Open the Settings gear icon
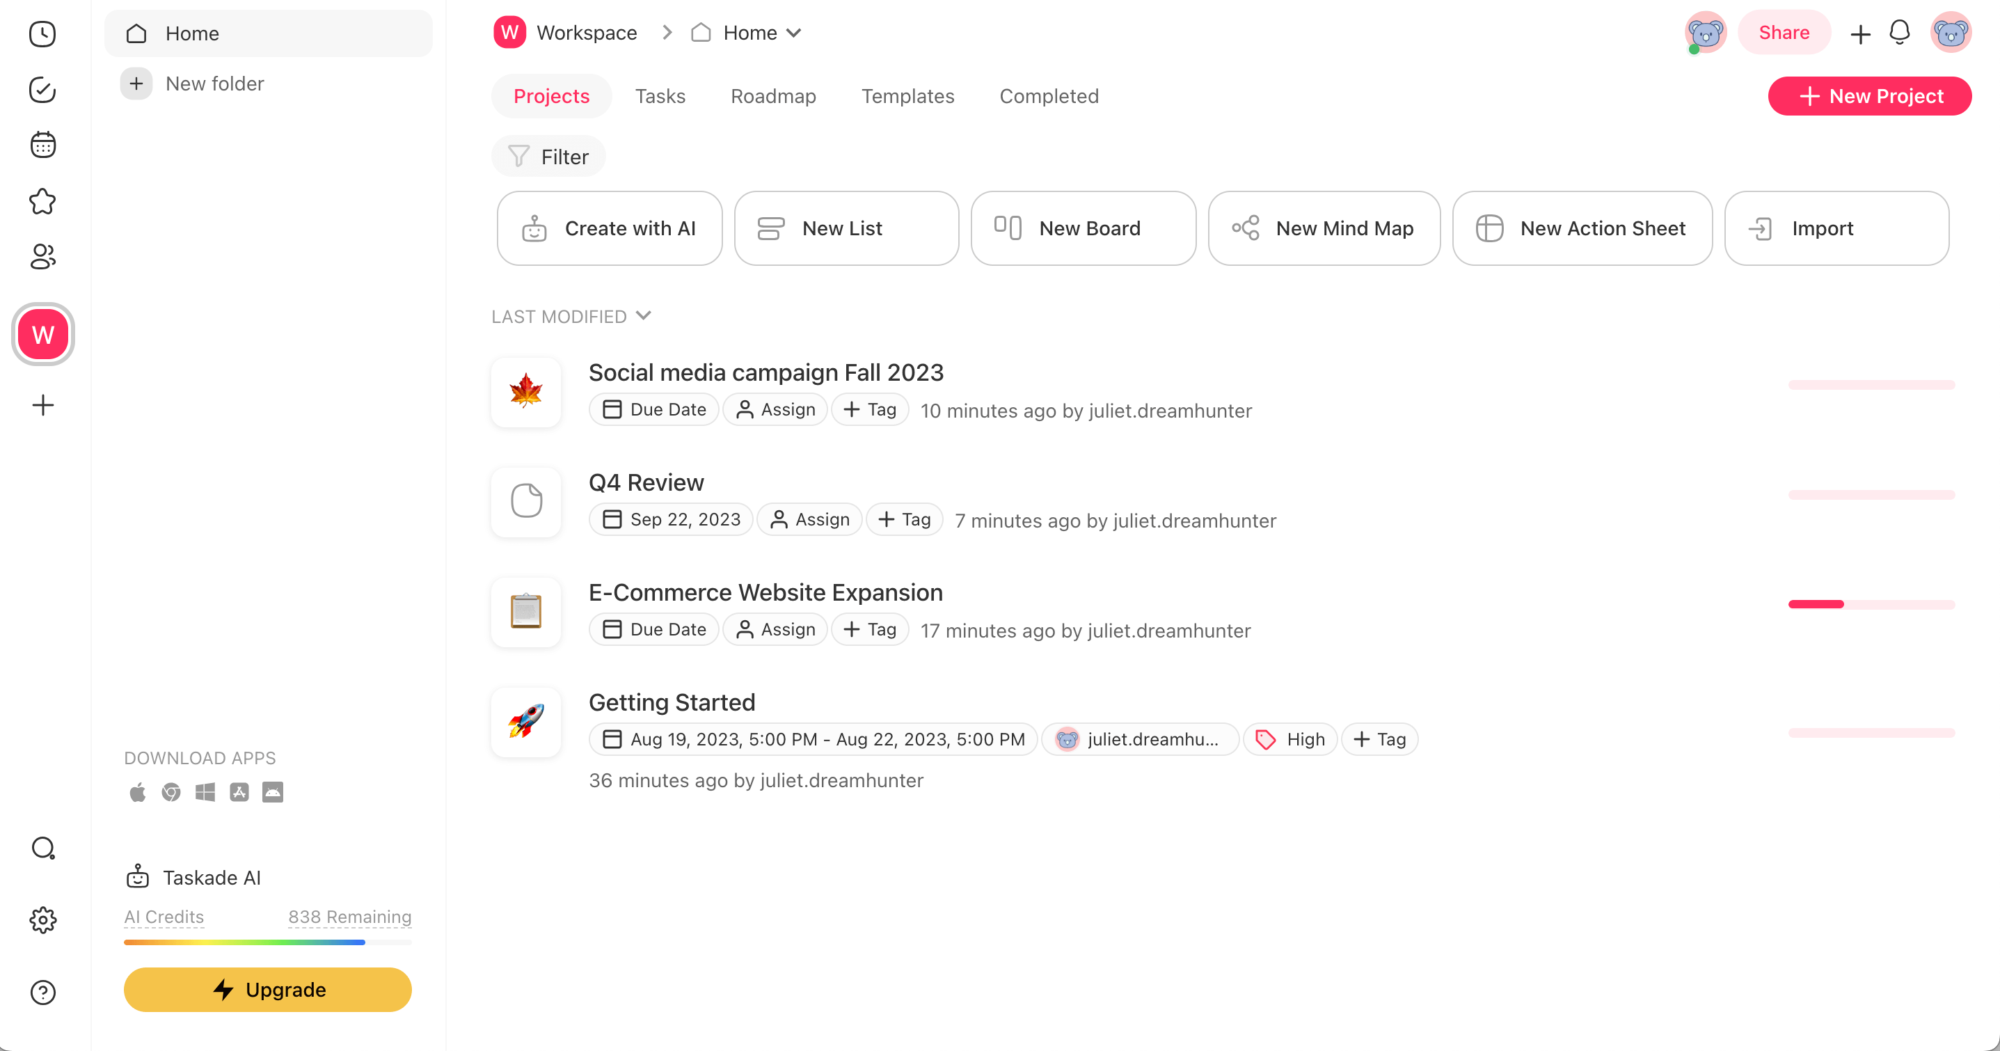 tap(42, 920)
